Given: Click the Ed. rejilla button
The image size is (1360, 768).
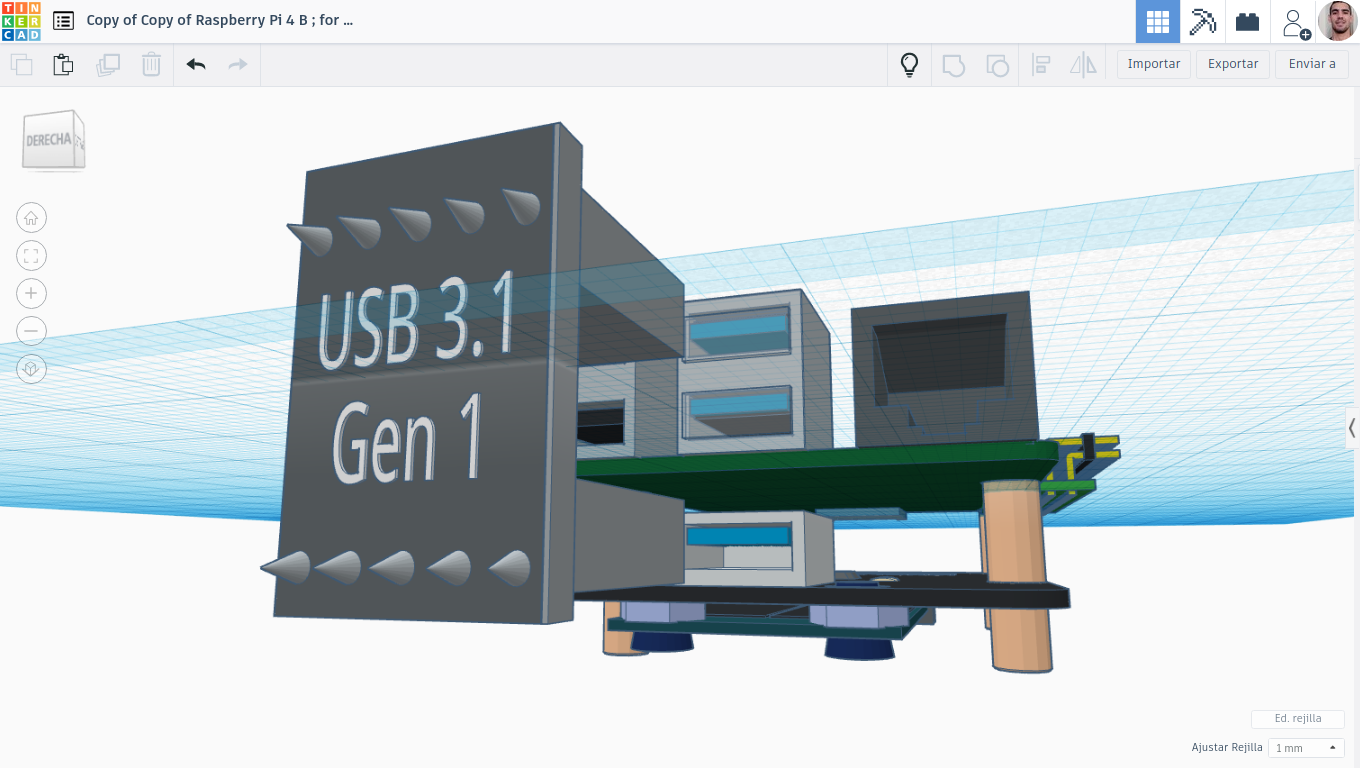Looking at the screenshot, I should pos(1298,719).
